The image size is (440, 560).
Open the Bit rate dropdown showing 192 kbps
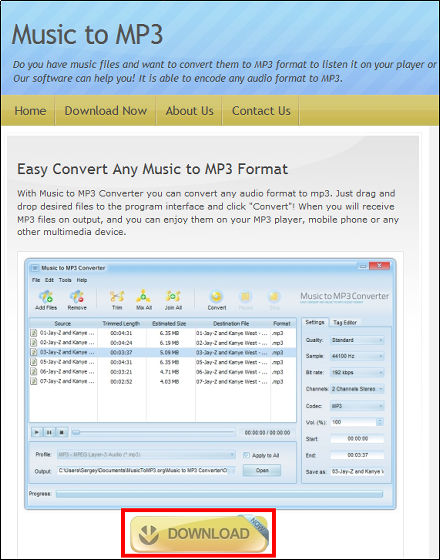(x=357, y=372)
